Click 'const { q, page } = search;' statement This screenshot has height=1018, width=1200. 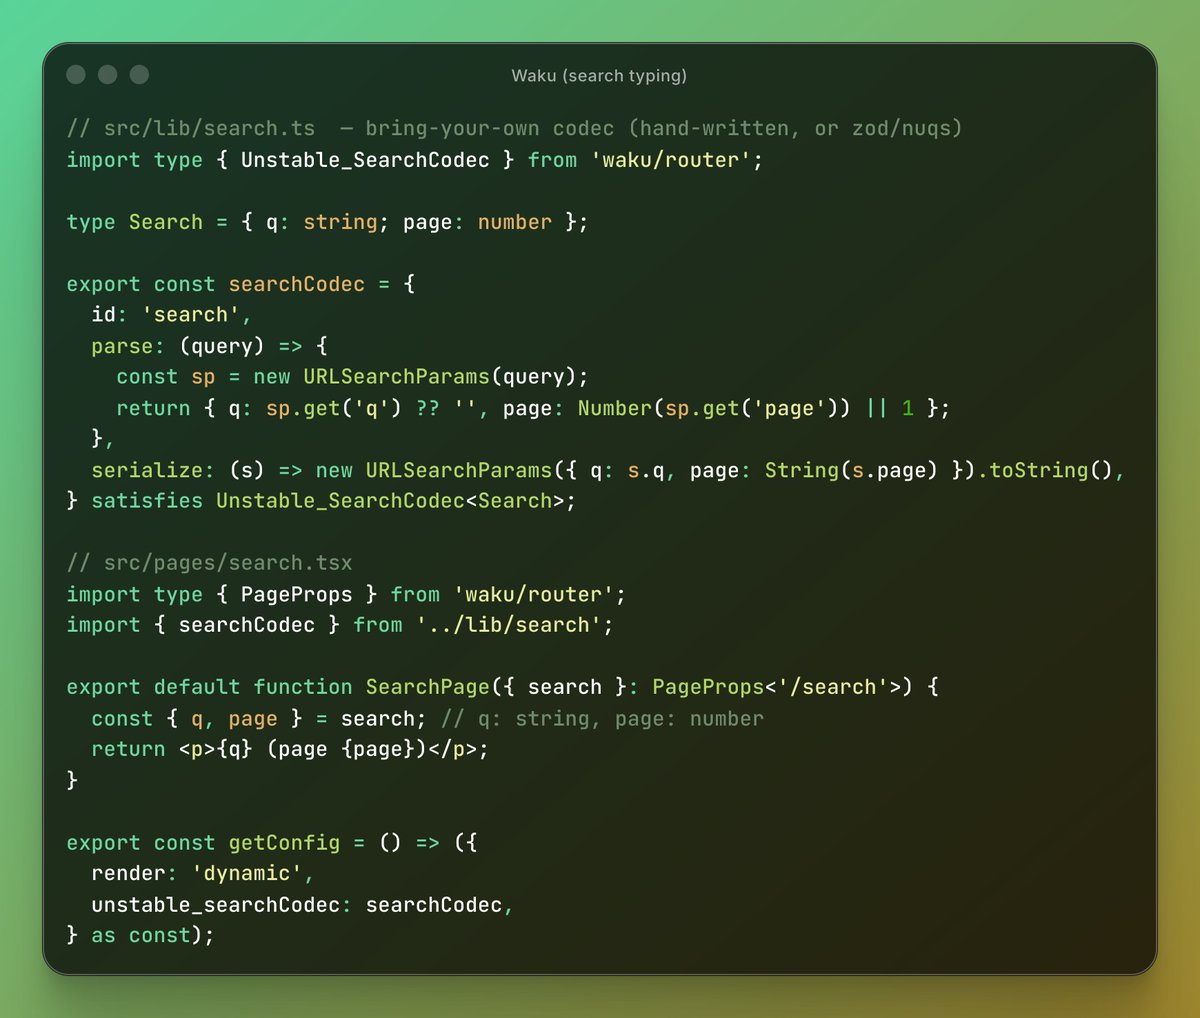tap(259, 718)
